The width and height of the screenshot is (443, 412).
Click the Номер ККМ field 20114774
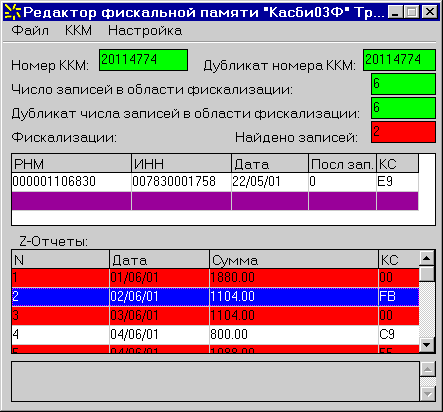pyautogui.click(x=143, y=60)
